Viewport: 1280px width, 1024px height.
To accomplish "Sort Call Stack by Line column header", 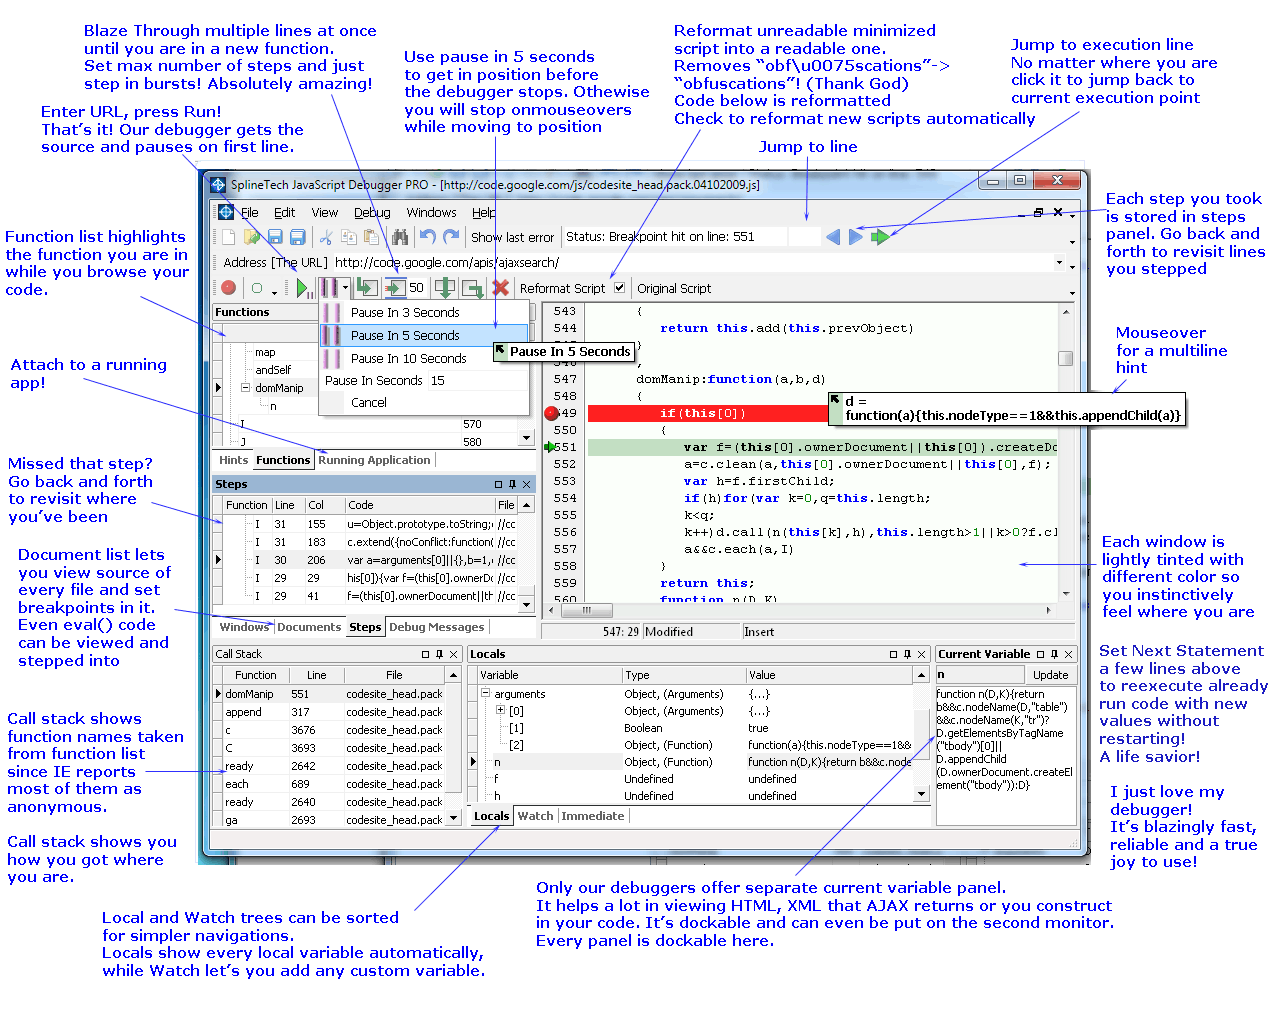I will click(316, 675).
